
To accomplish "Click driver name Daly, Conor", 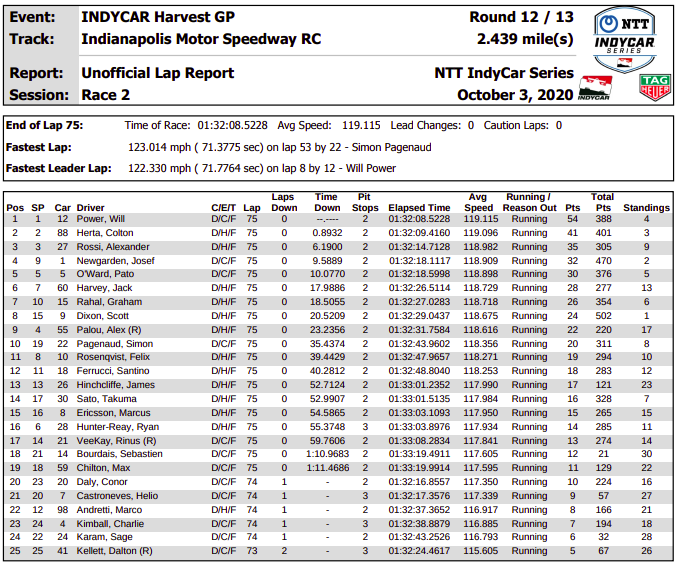I will pos(102,482).
